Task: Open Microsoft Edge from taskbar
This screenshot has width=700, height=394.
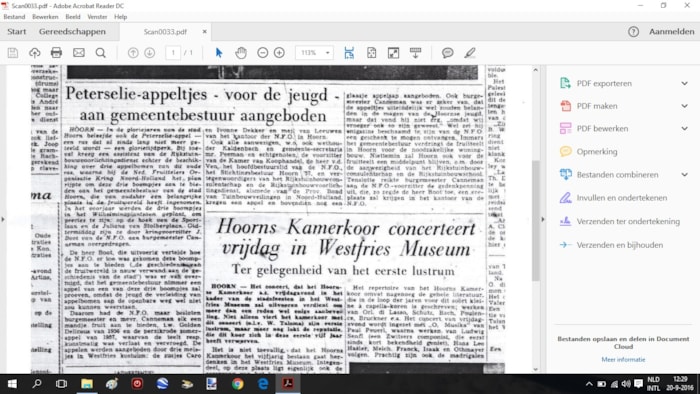Action: pos(263,384)
